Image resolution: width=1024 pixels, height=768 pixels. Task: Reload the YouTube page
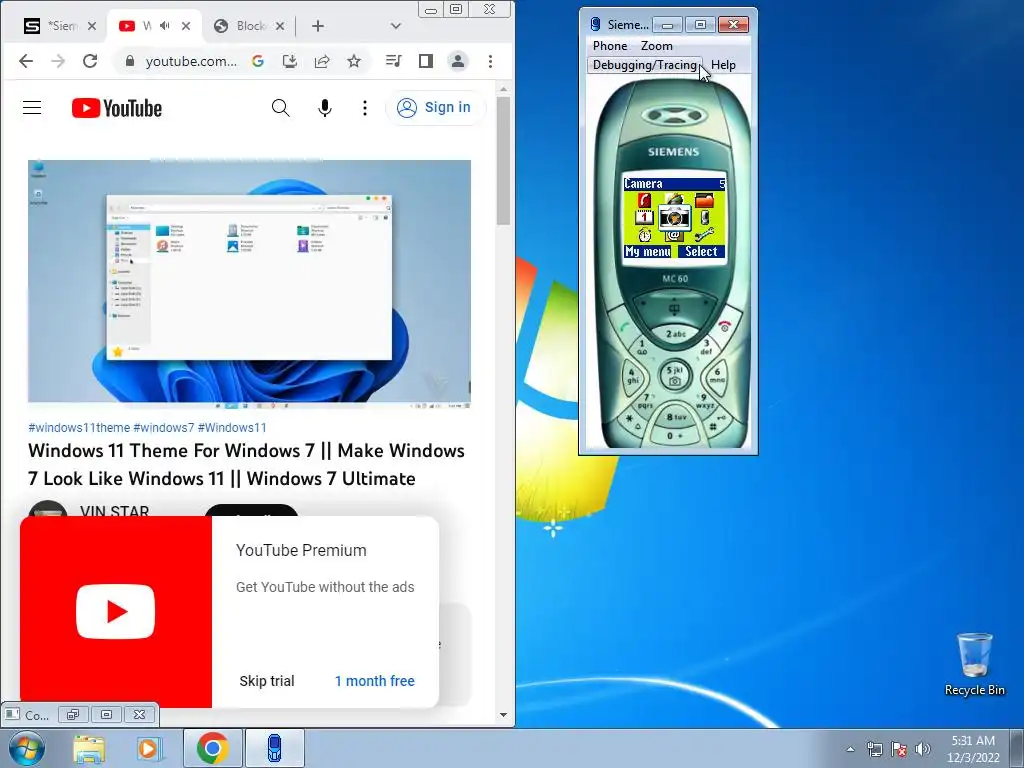(x=89, y=61)
